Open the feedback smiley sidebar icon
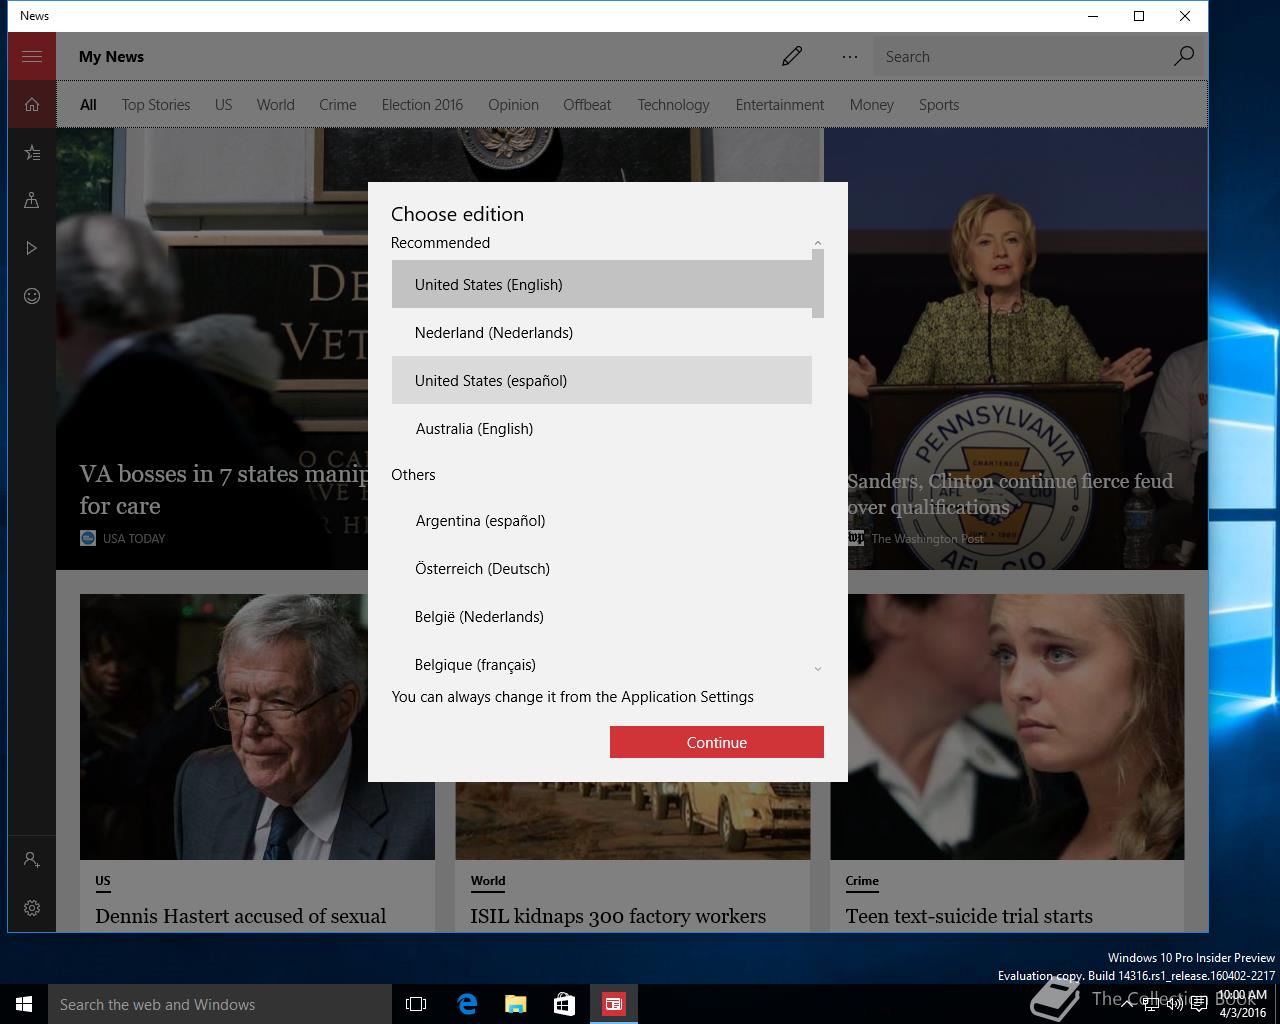This screenshot has width=1280, height=1024. click(32, 296)
